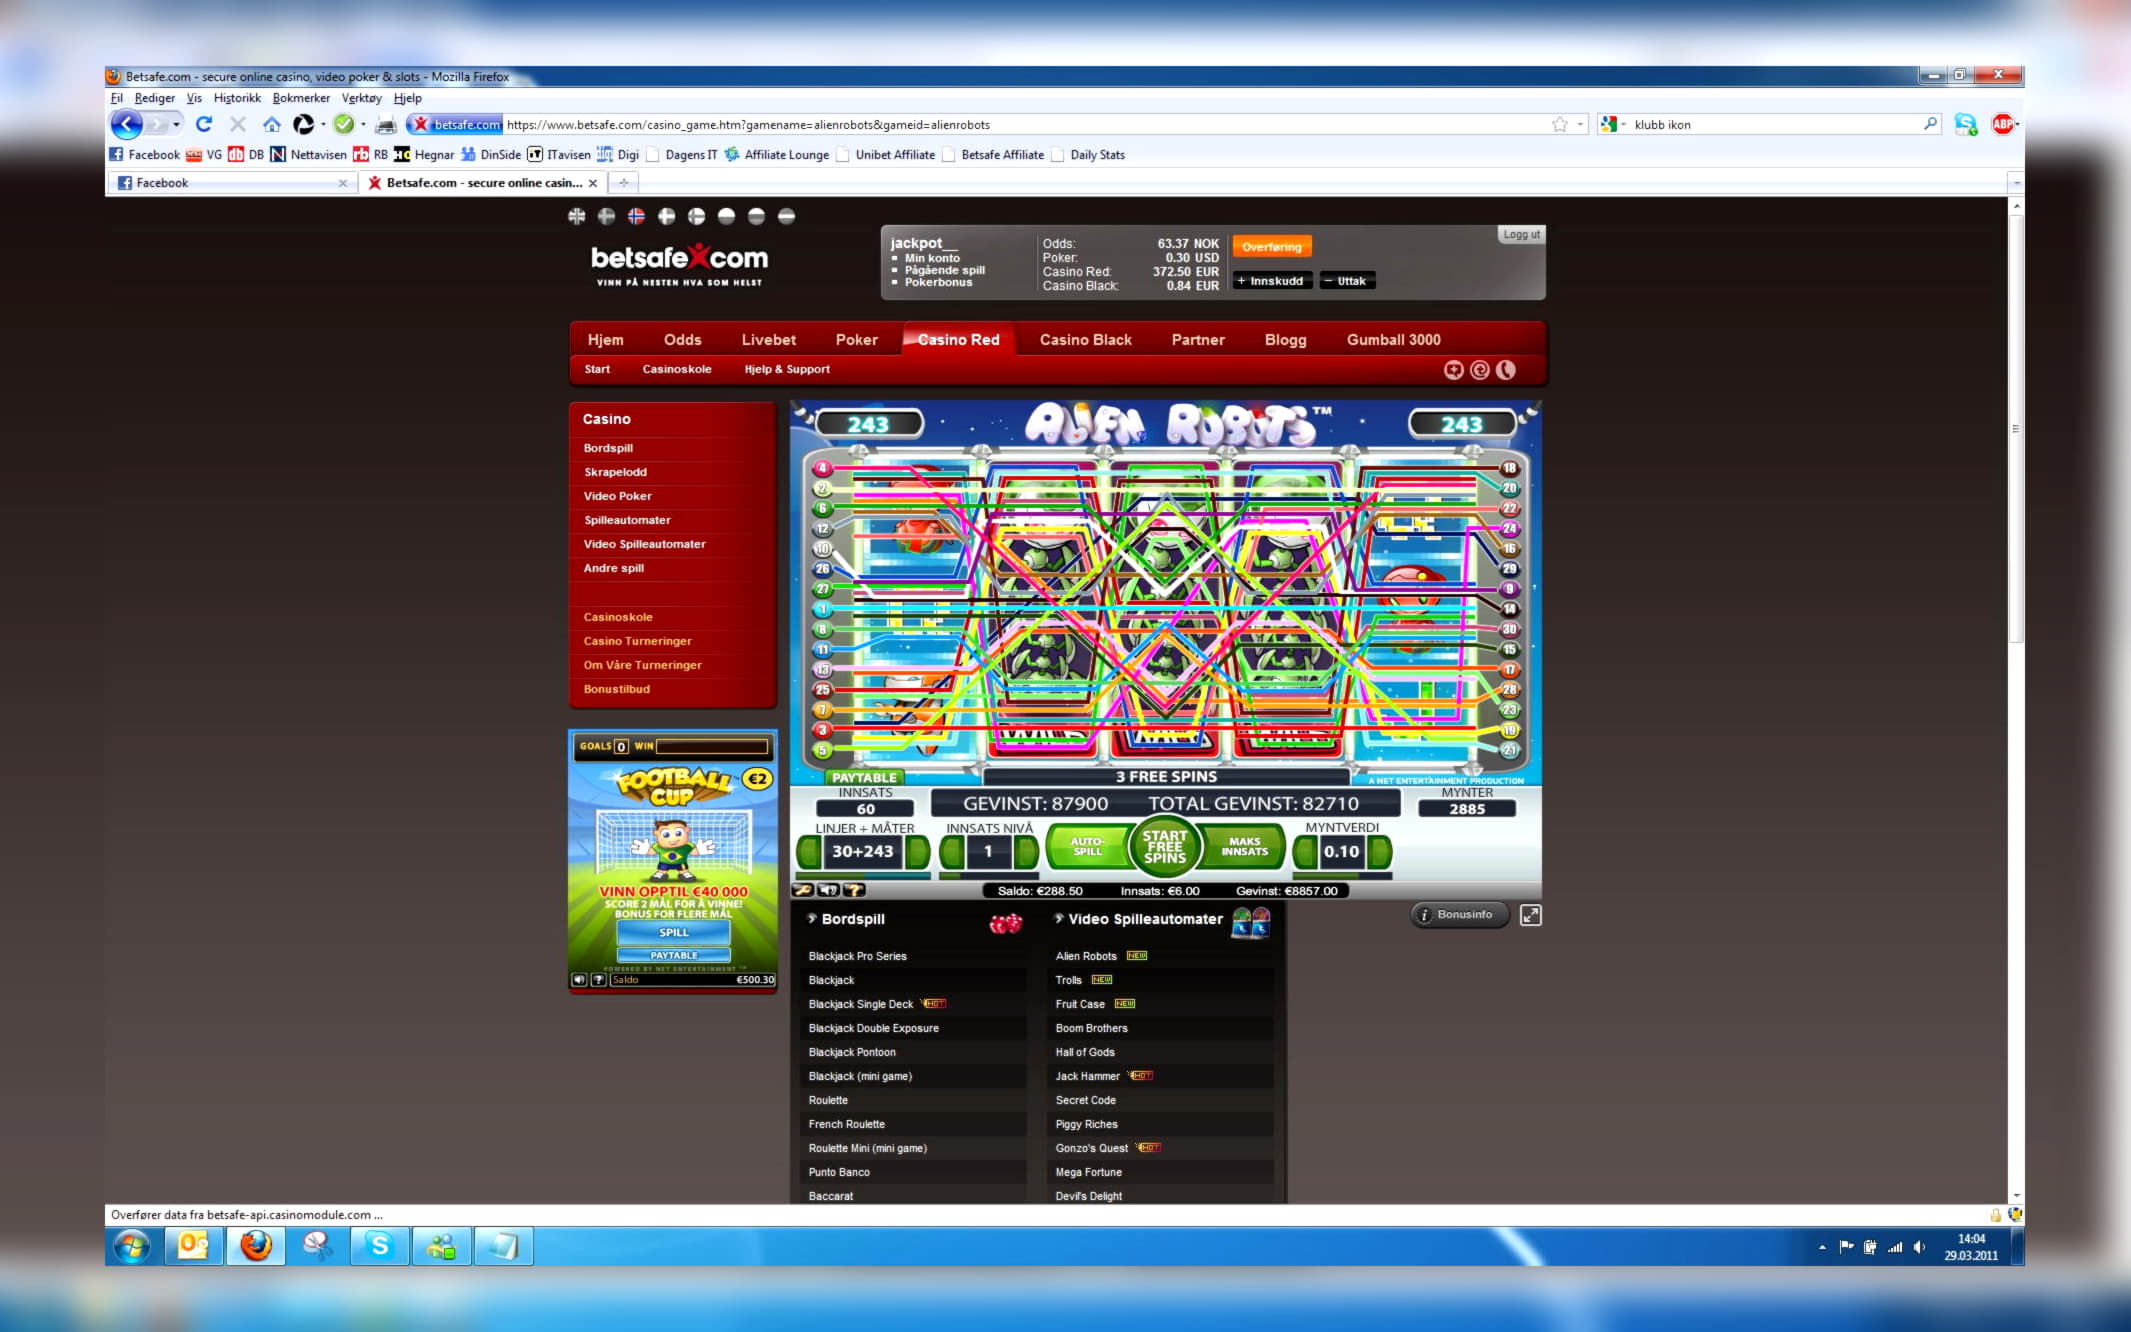Open Video Poker in Casino sidebar

[617, 496]
